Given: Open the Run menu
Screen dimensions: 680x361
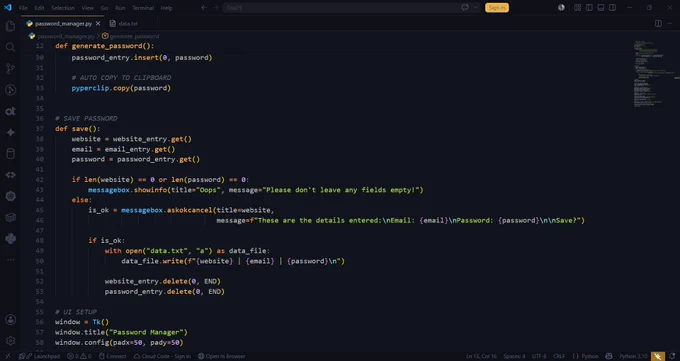Looking at the screenshot, I should (x=120, y=8).
